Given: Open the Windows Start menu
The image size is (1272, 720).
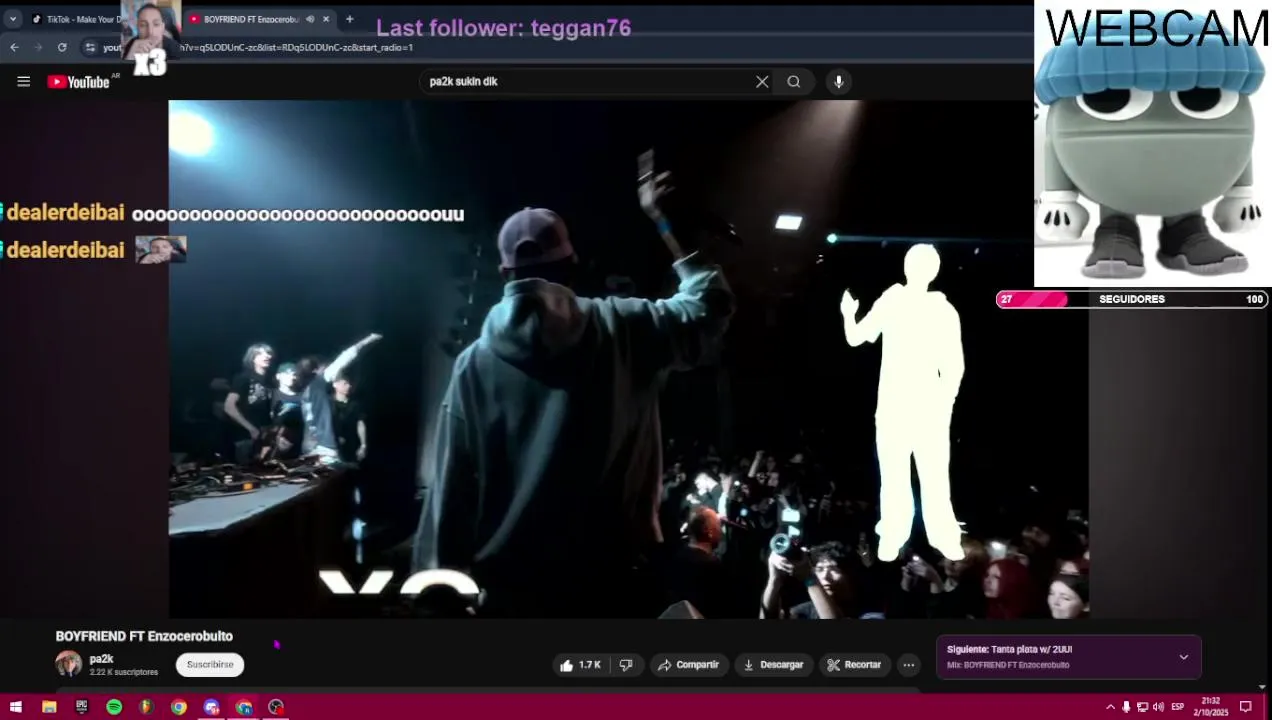Looking at the screenshot, I should pos(16,707).
